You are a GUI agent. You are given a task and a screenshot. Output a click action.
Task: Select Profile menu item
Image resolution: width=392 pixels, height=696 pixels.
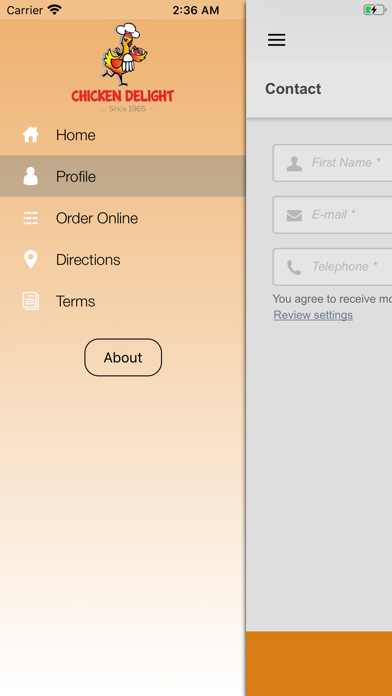tap(123, 176)
